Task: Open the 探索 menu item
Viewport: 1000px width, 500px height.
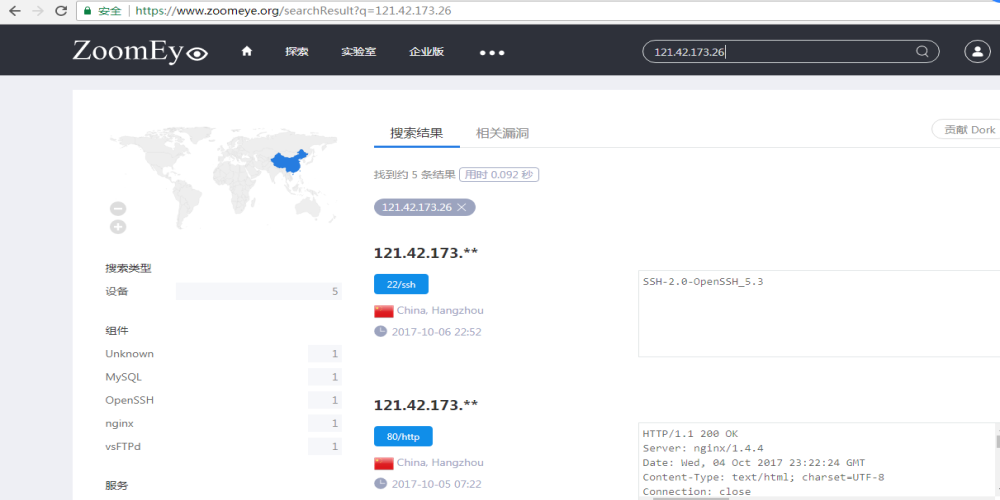Action: (x=297, y=52)
